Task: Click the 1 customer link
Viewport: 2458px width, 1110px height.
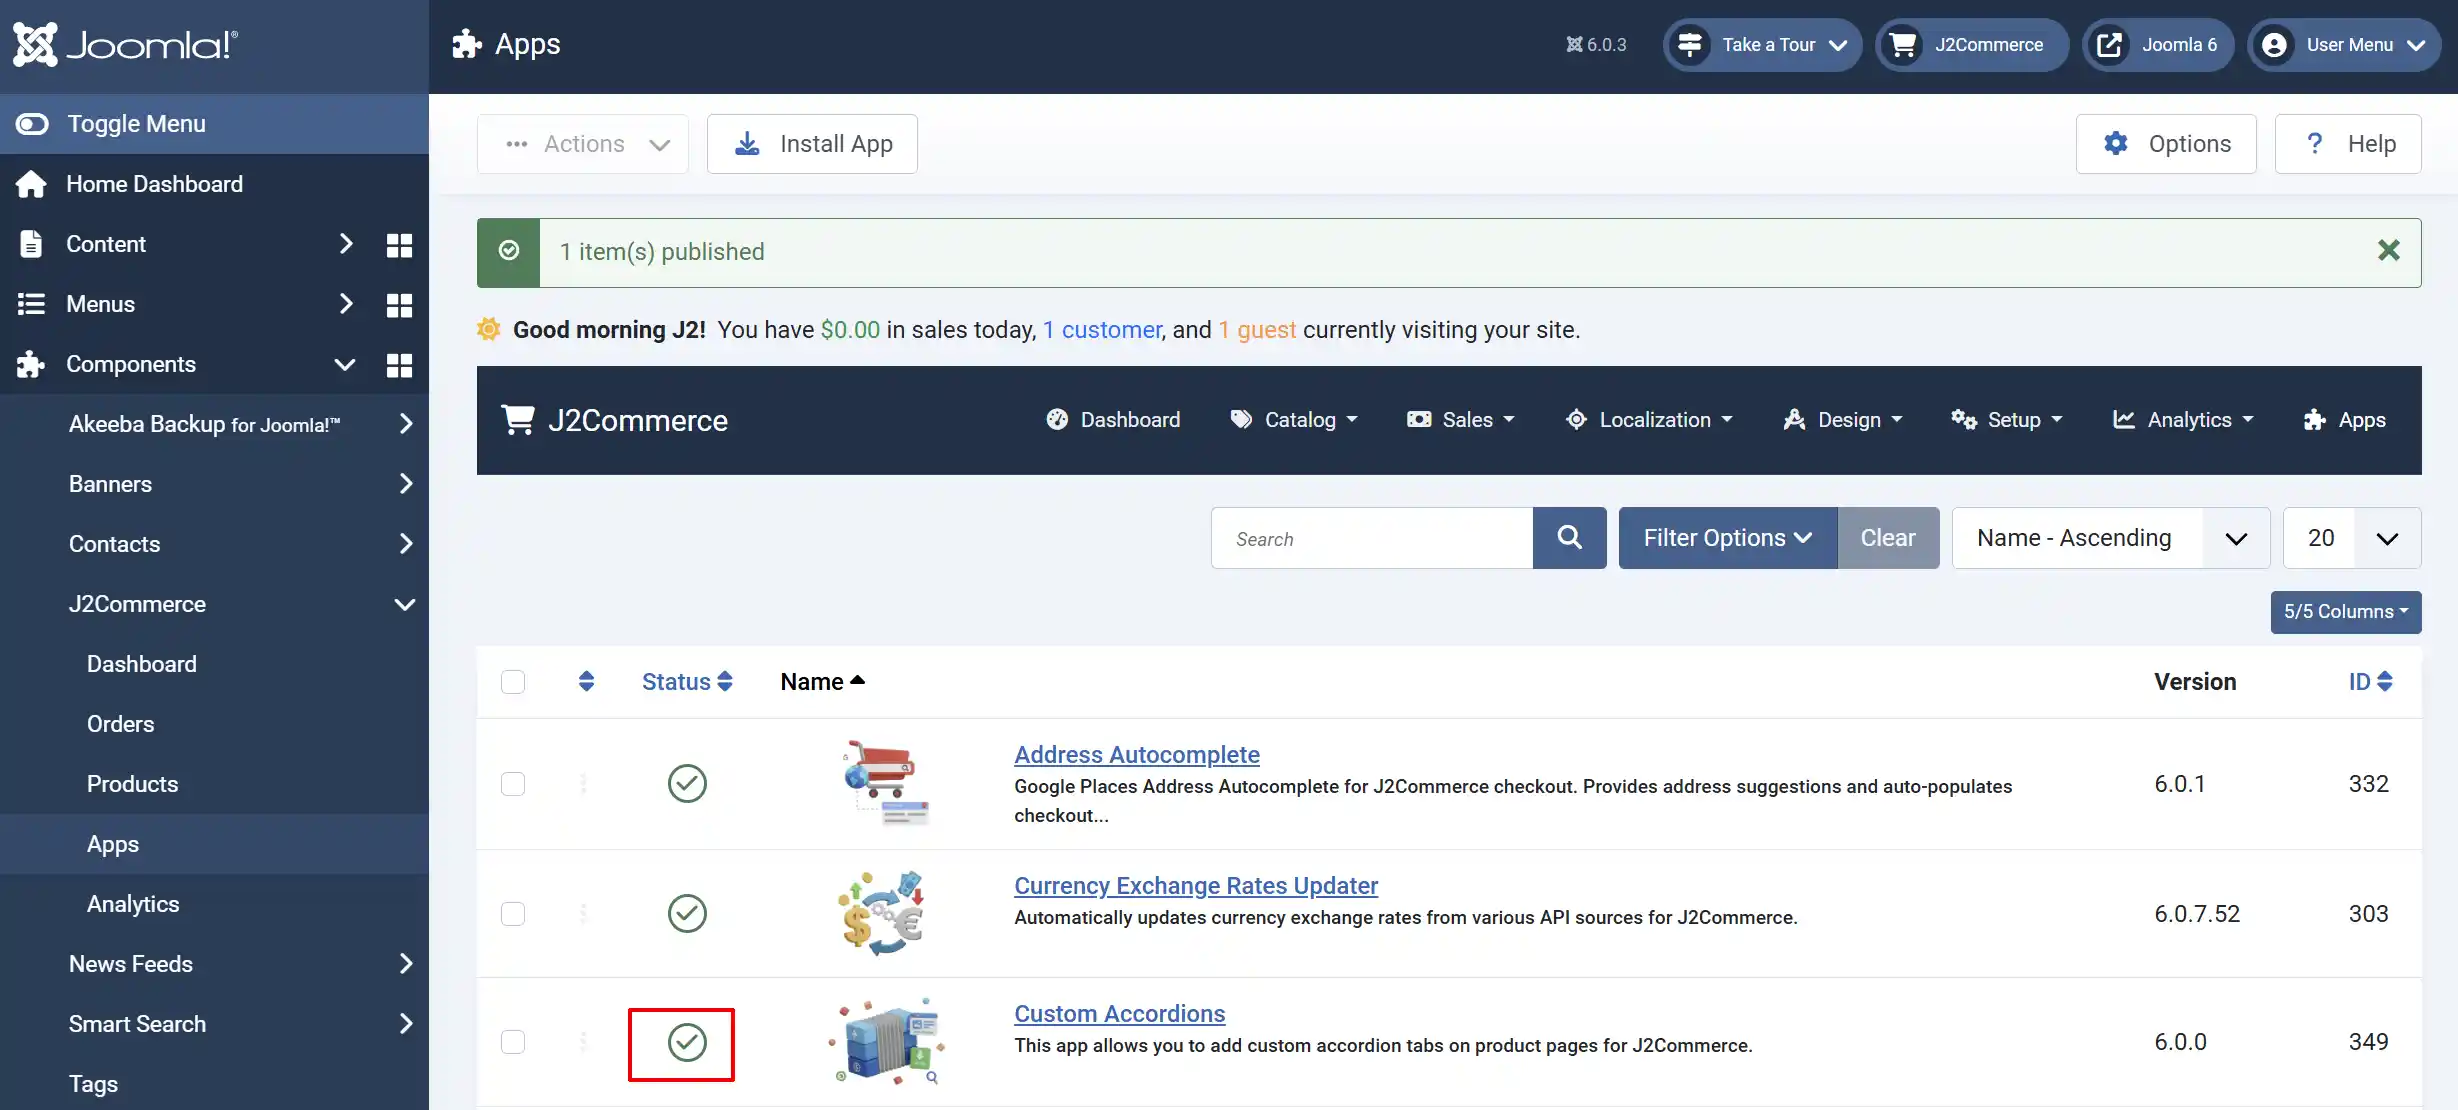Action: tap(1102, 330)
